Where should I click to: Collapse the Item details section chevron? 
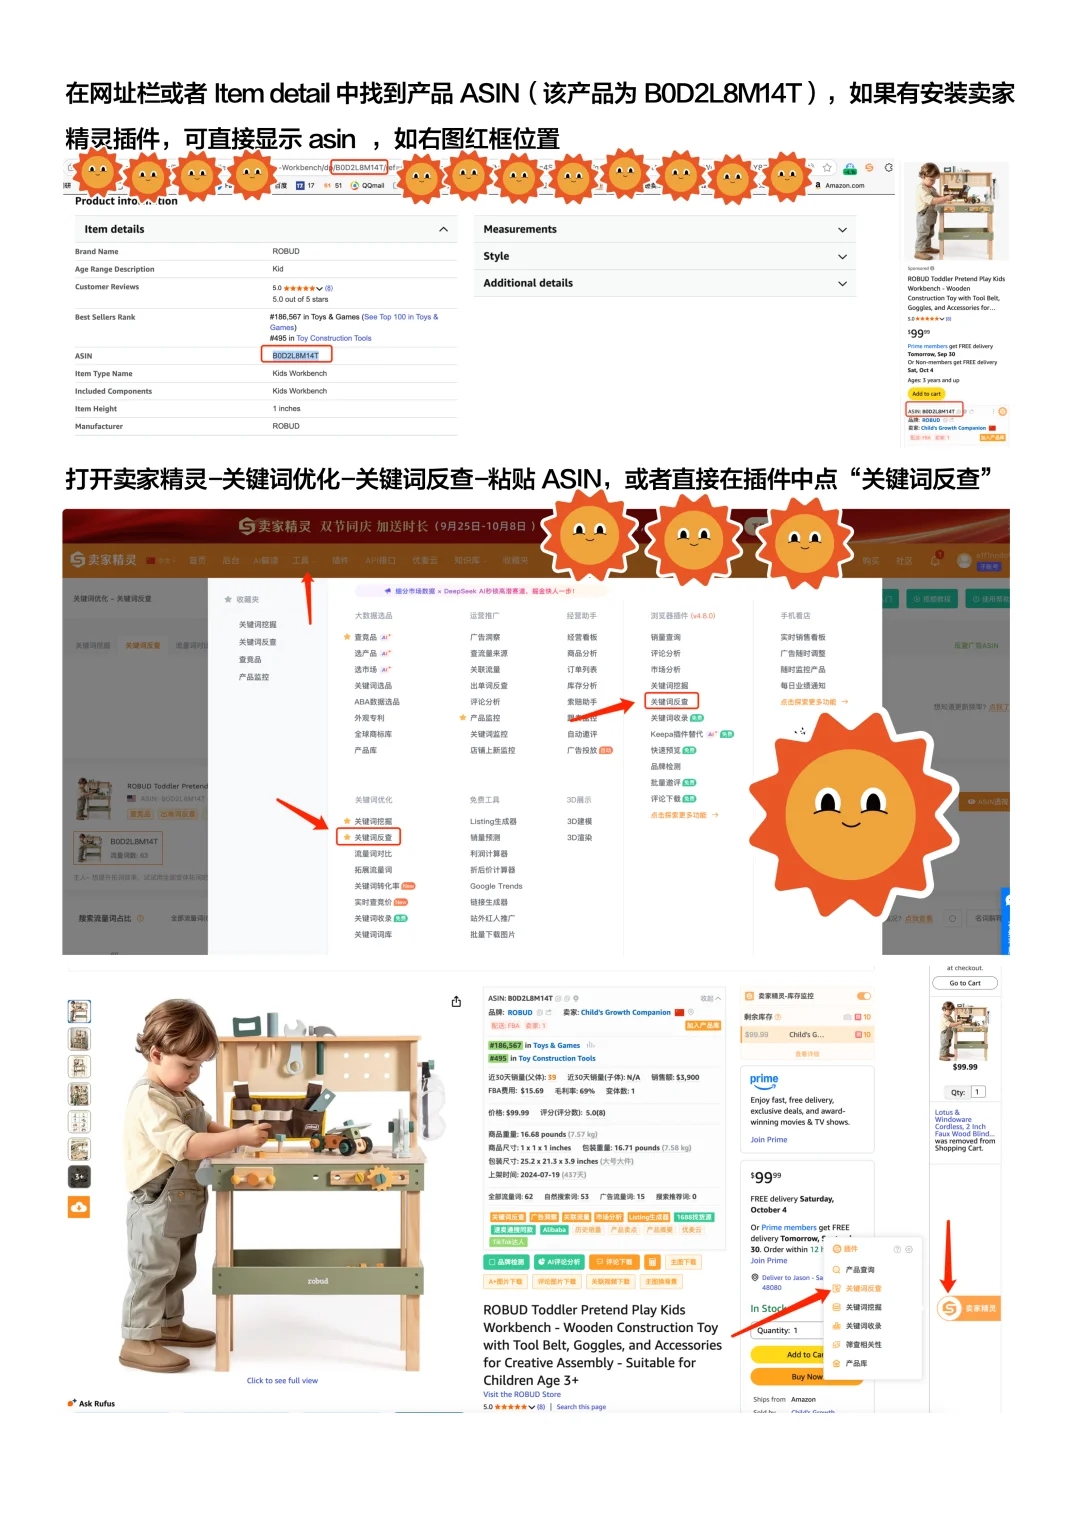[x=443, y=230]
